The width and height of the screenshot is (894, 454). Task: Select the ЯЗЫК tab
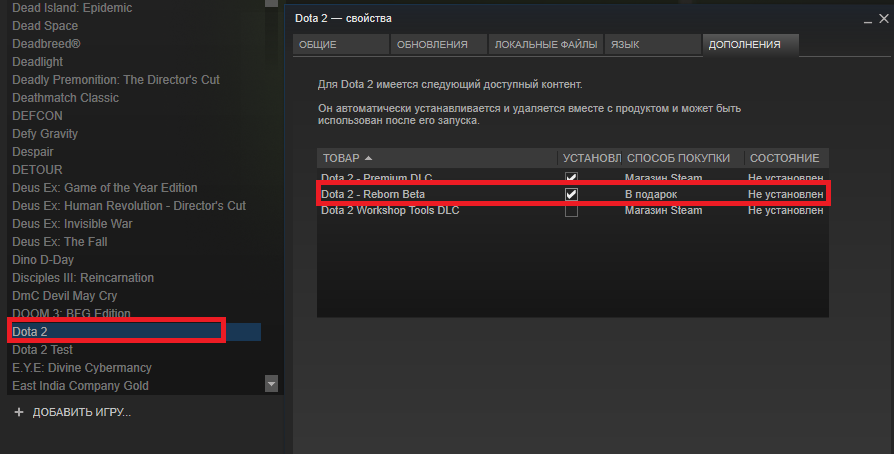tap(652, 44)
